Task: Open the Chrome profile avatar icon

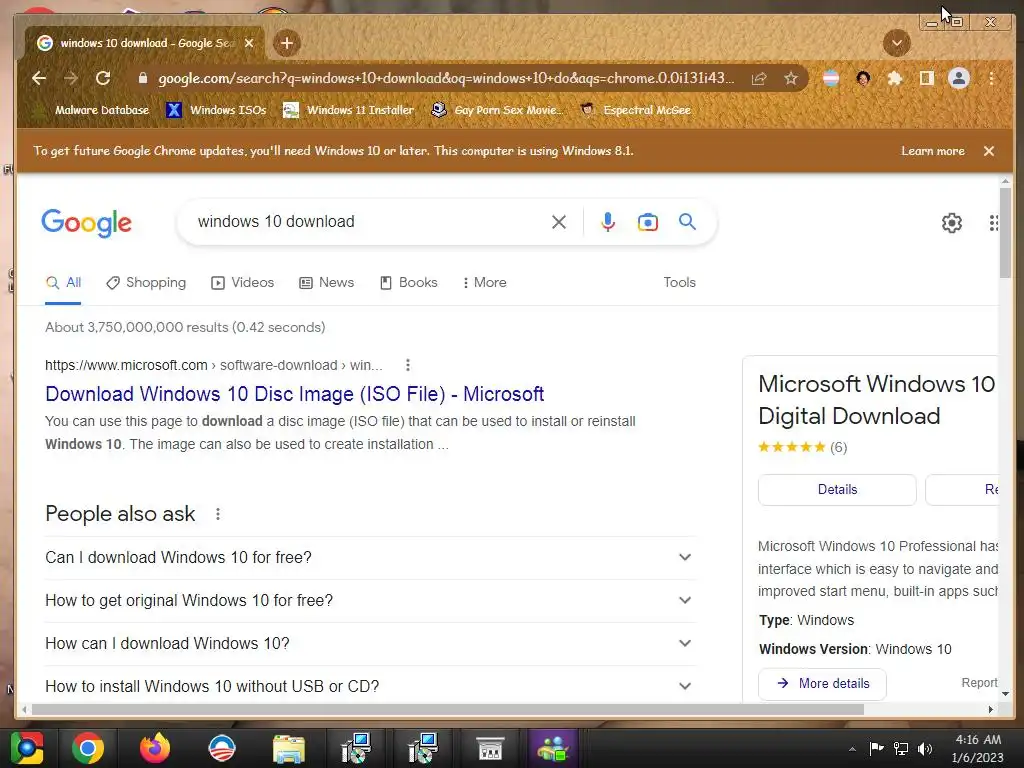Action: (x=959, y=78)
